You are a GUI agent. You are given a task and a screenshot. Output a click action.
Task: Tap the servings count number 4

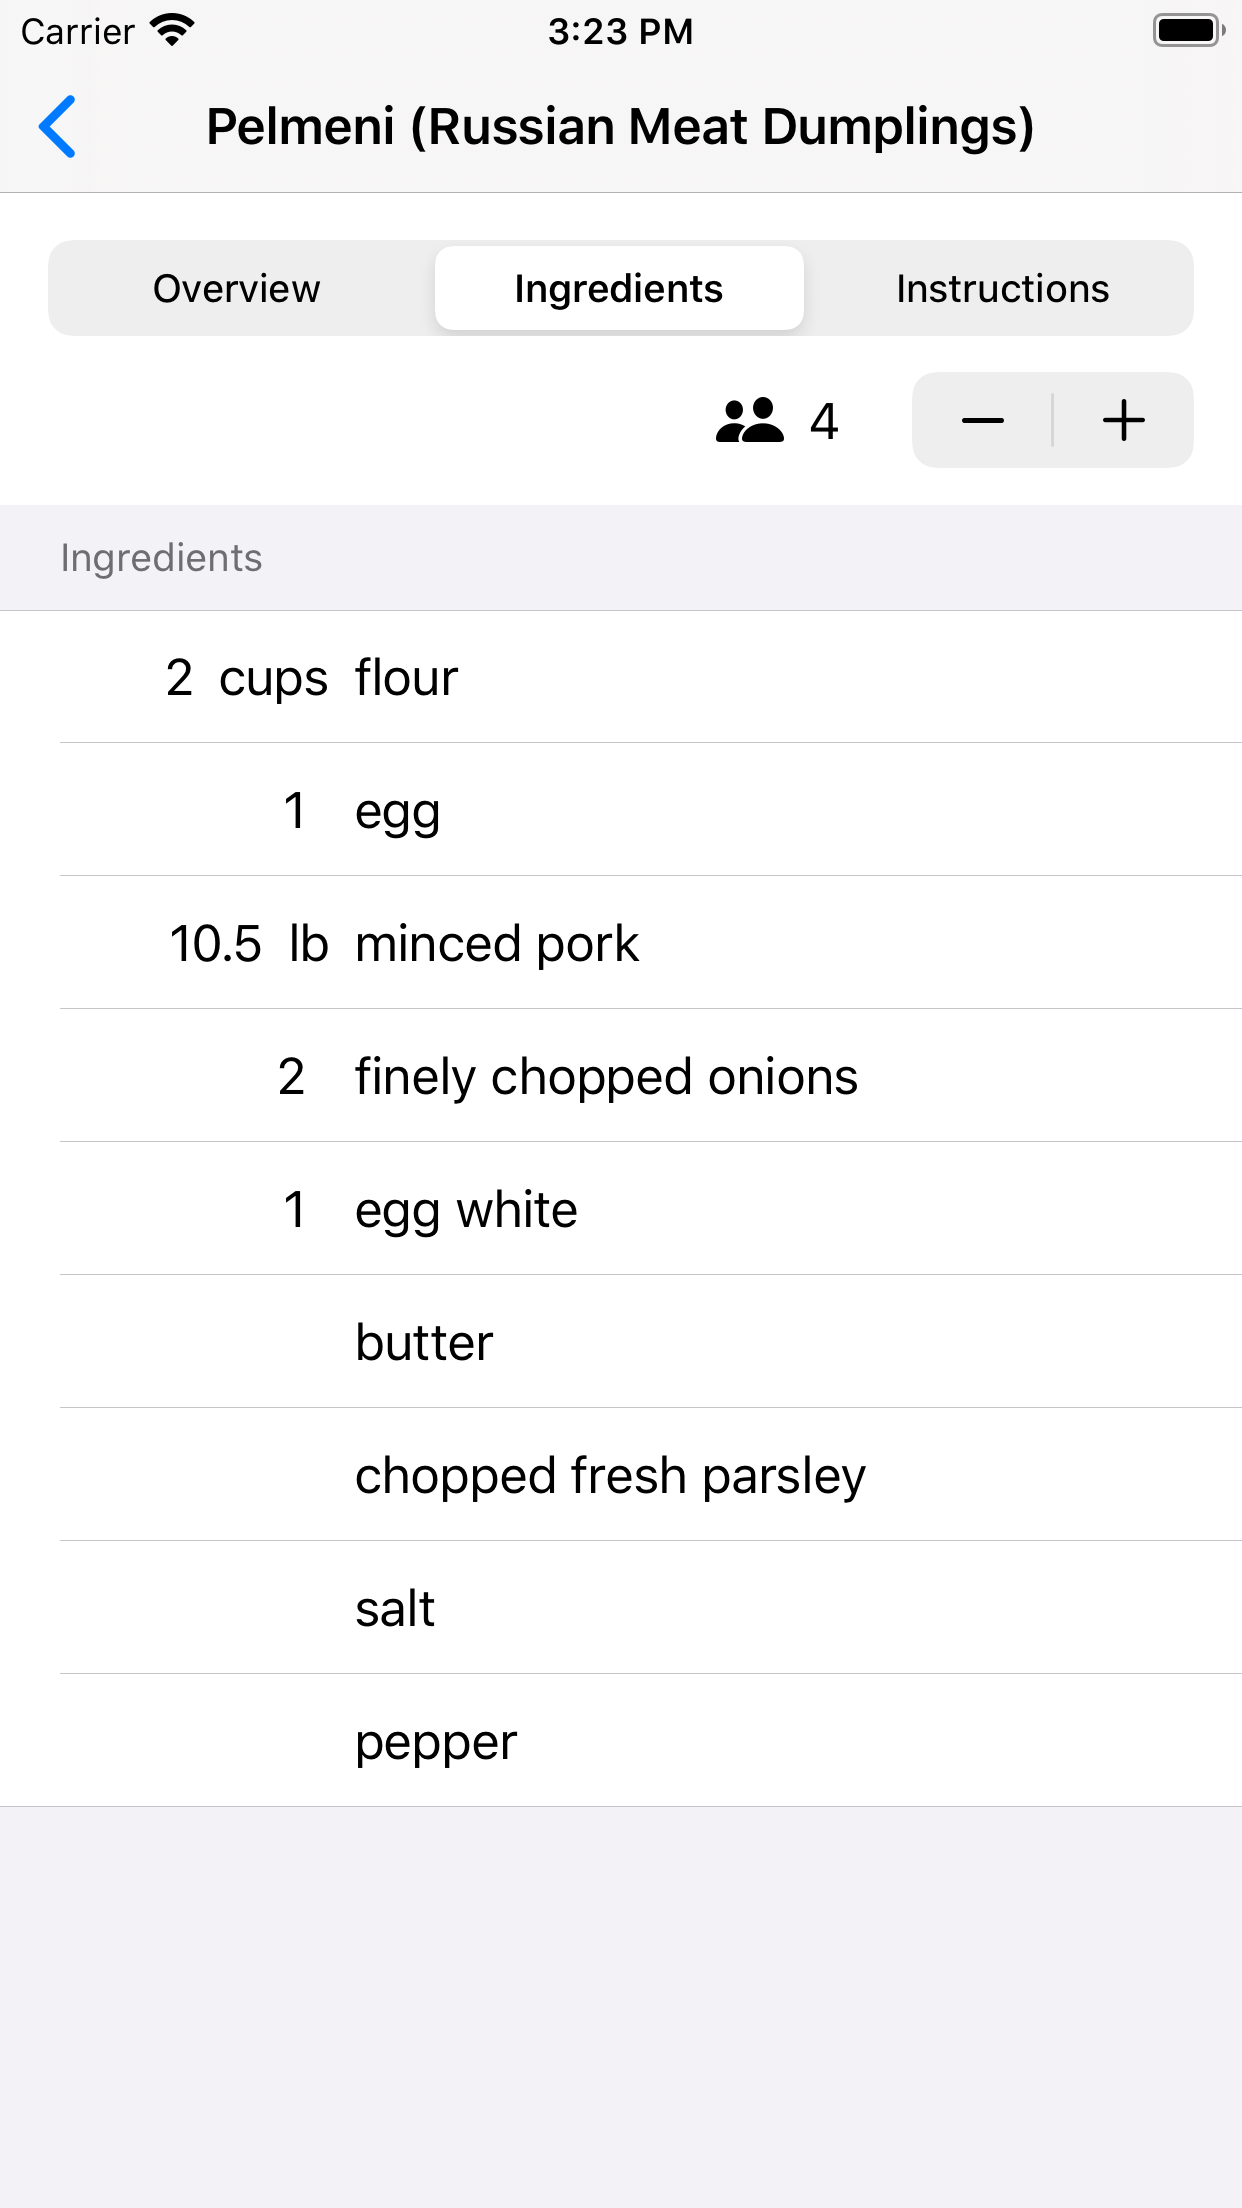(824, 421)
